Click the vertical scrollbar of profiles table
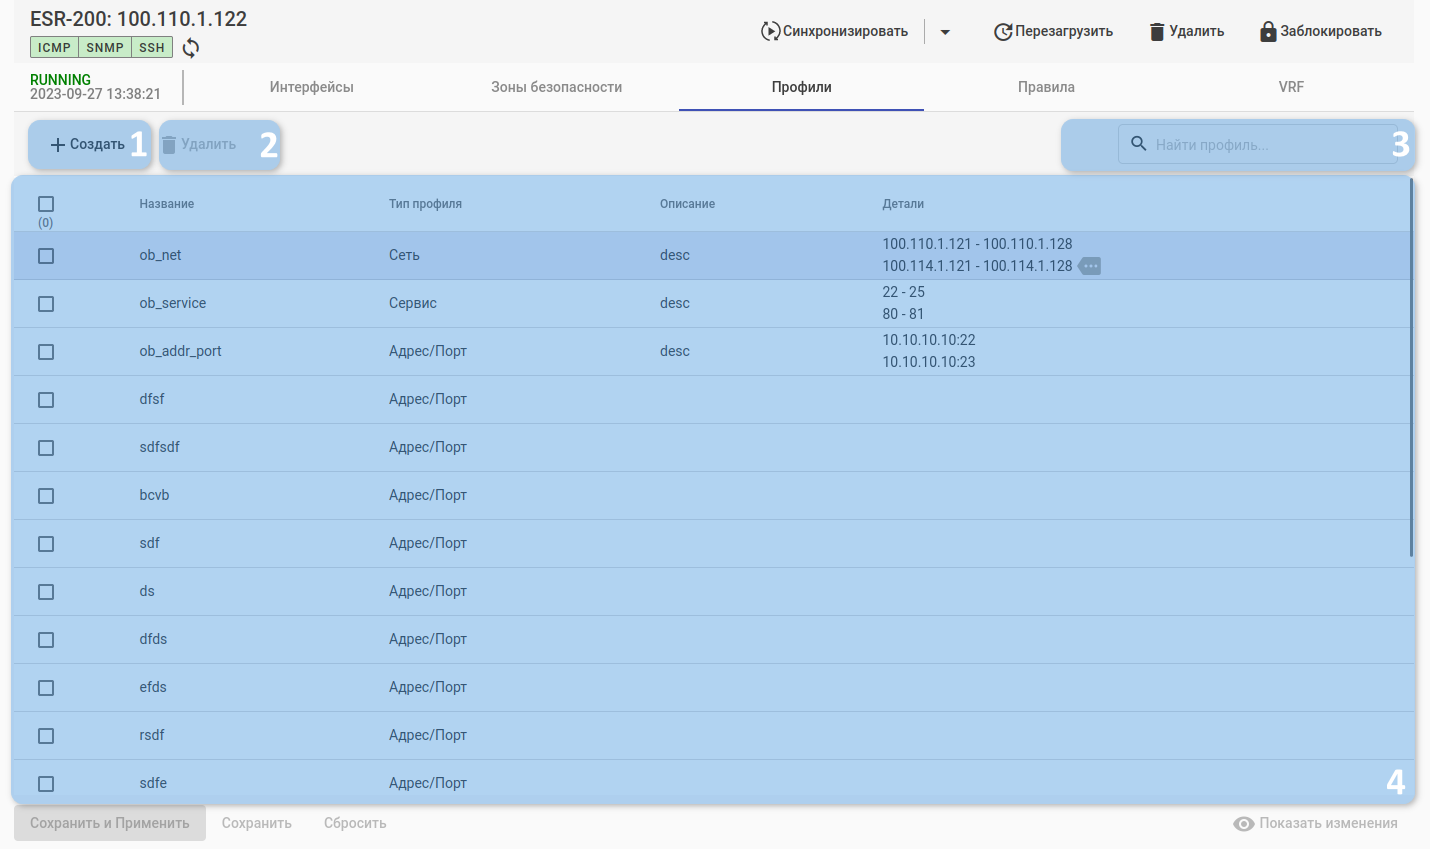 pos(1411,367)
